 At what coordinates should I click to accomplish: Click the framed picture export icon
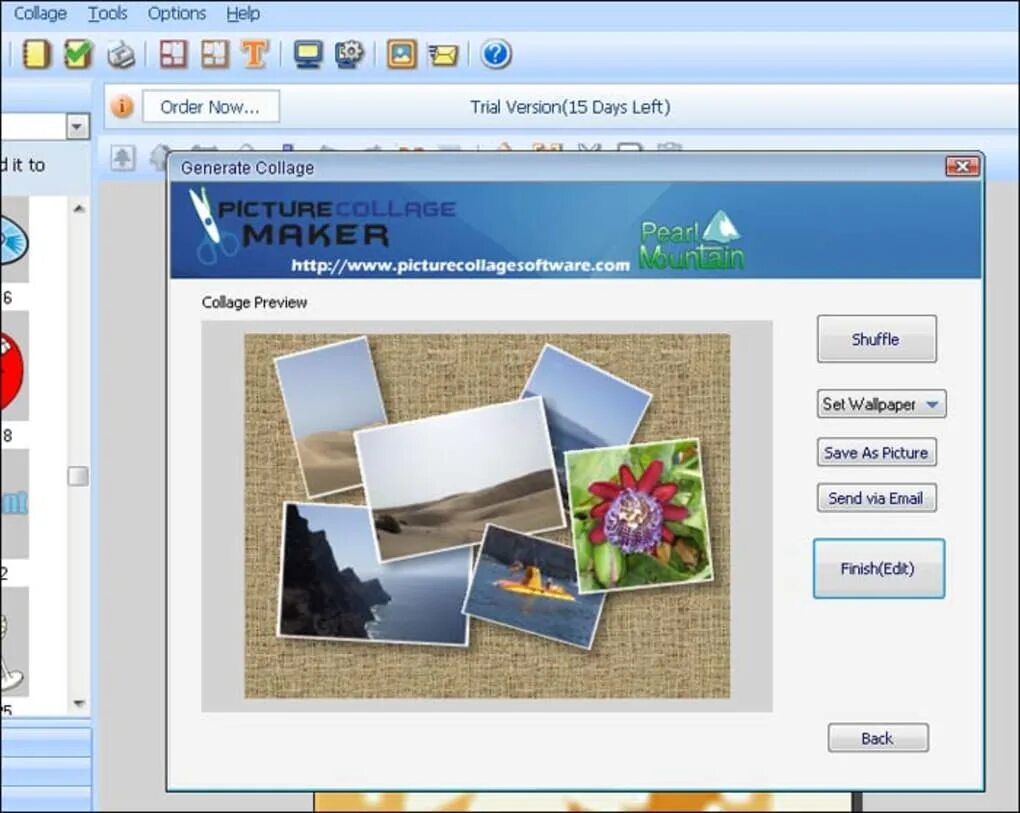pyautogui.click(x=401, y=54)
